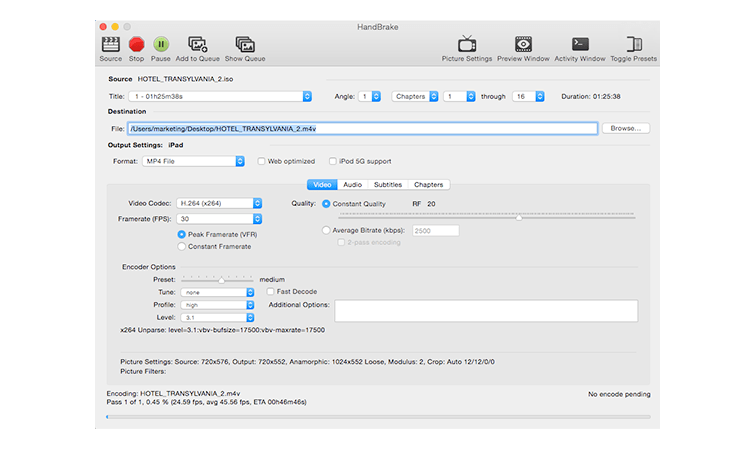
Task: Open the Profile dropdown set to high
Action: (217, 305)
